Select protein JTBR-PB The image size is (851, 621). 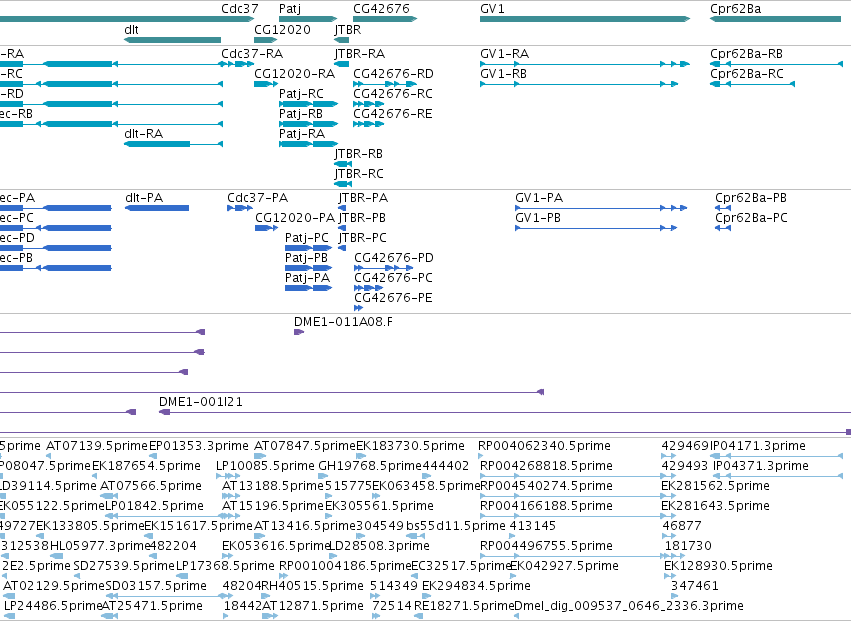pyautogui.click(x=362, y=218)
